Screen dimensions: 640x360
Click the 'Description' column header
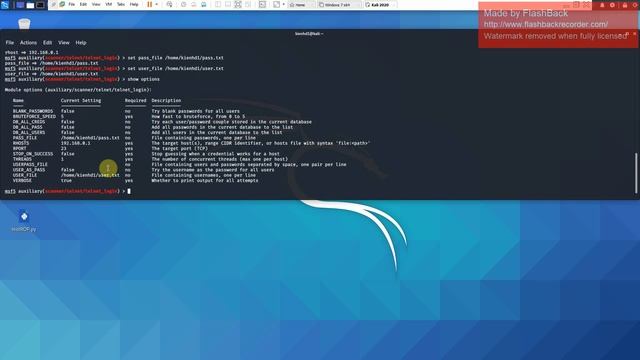(166, 100)
